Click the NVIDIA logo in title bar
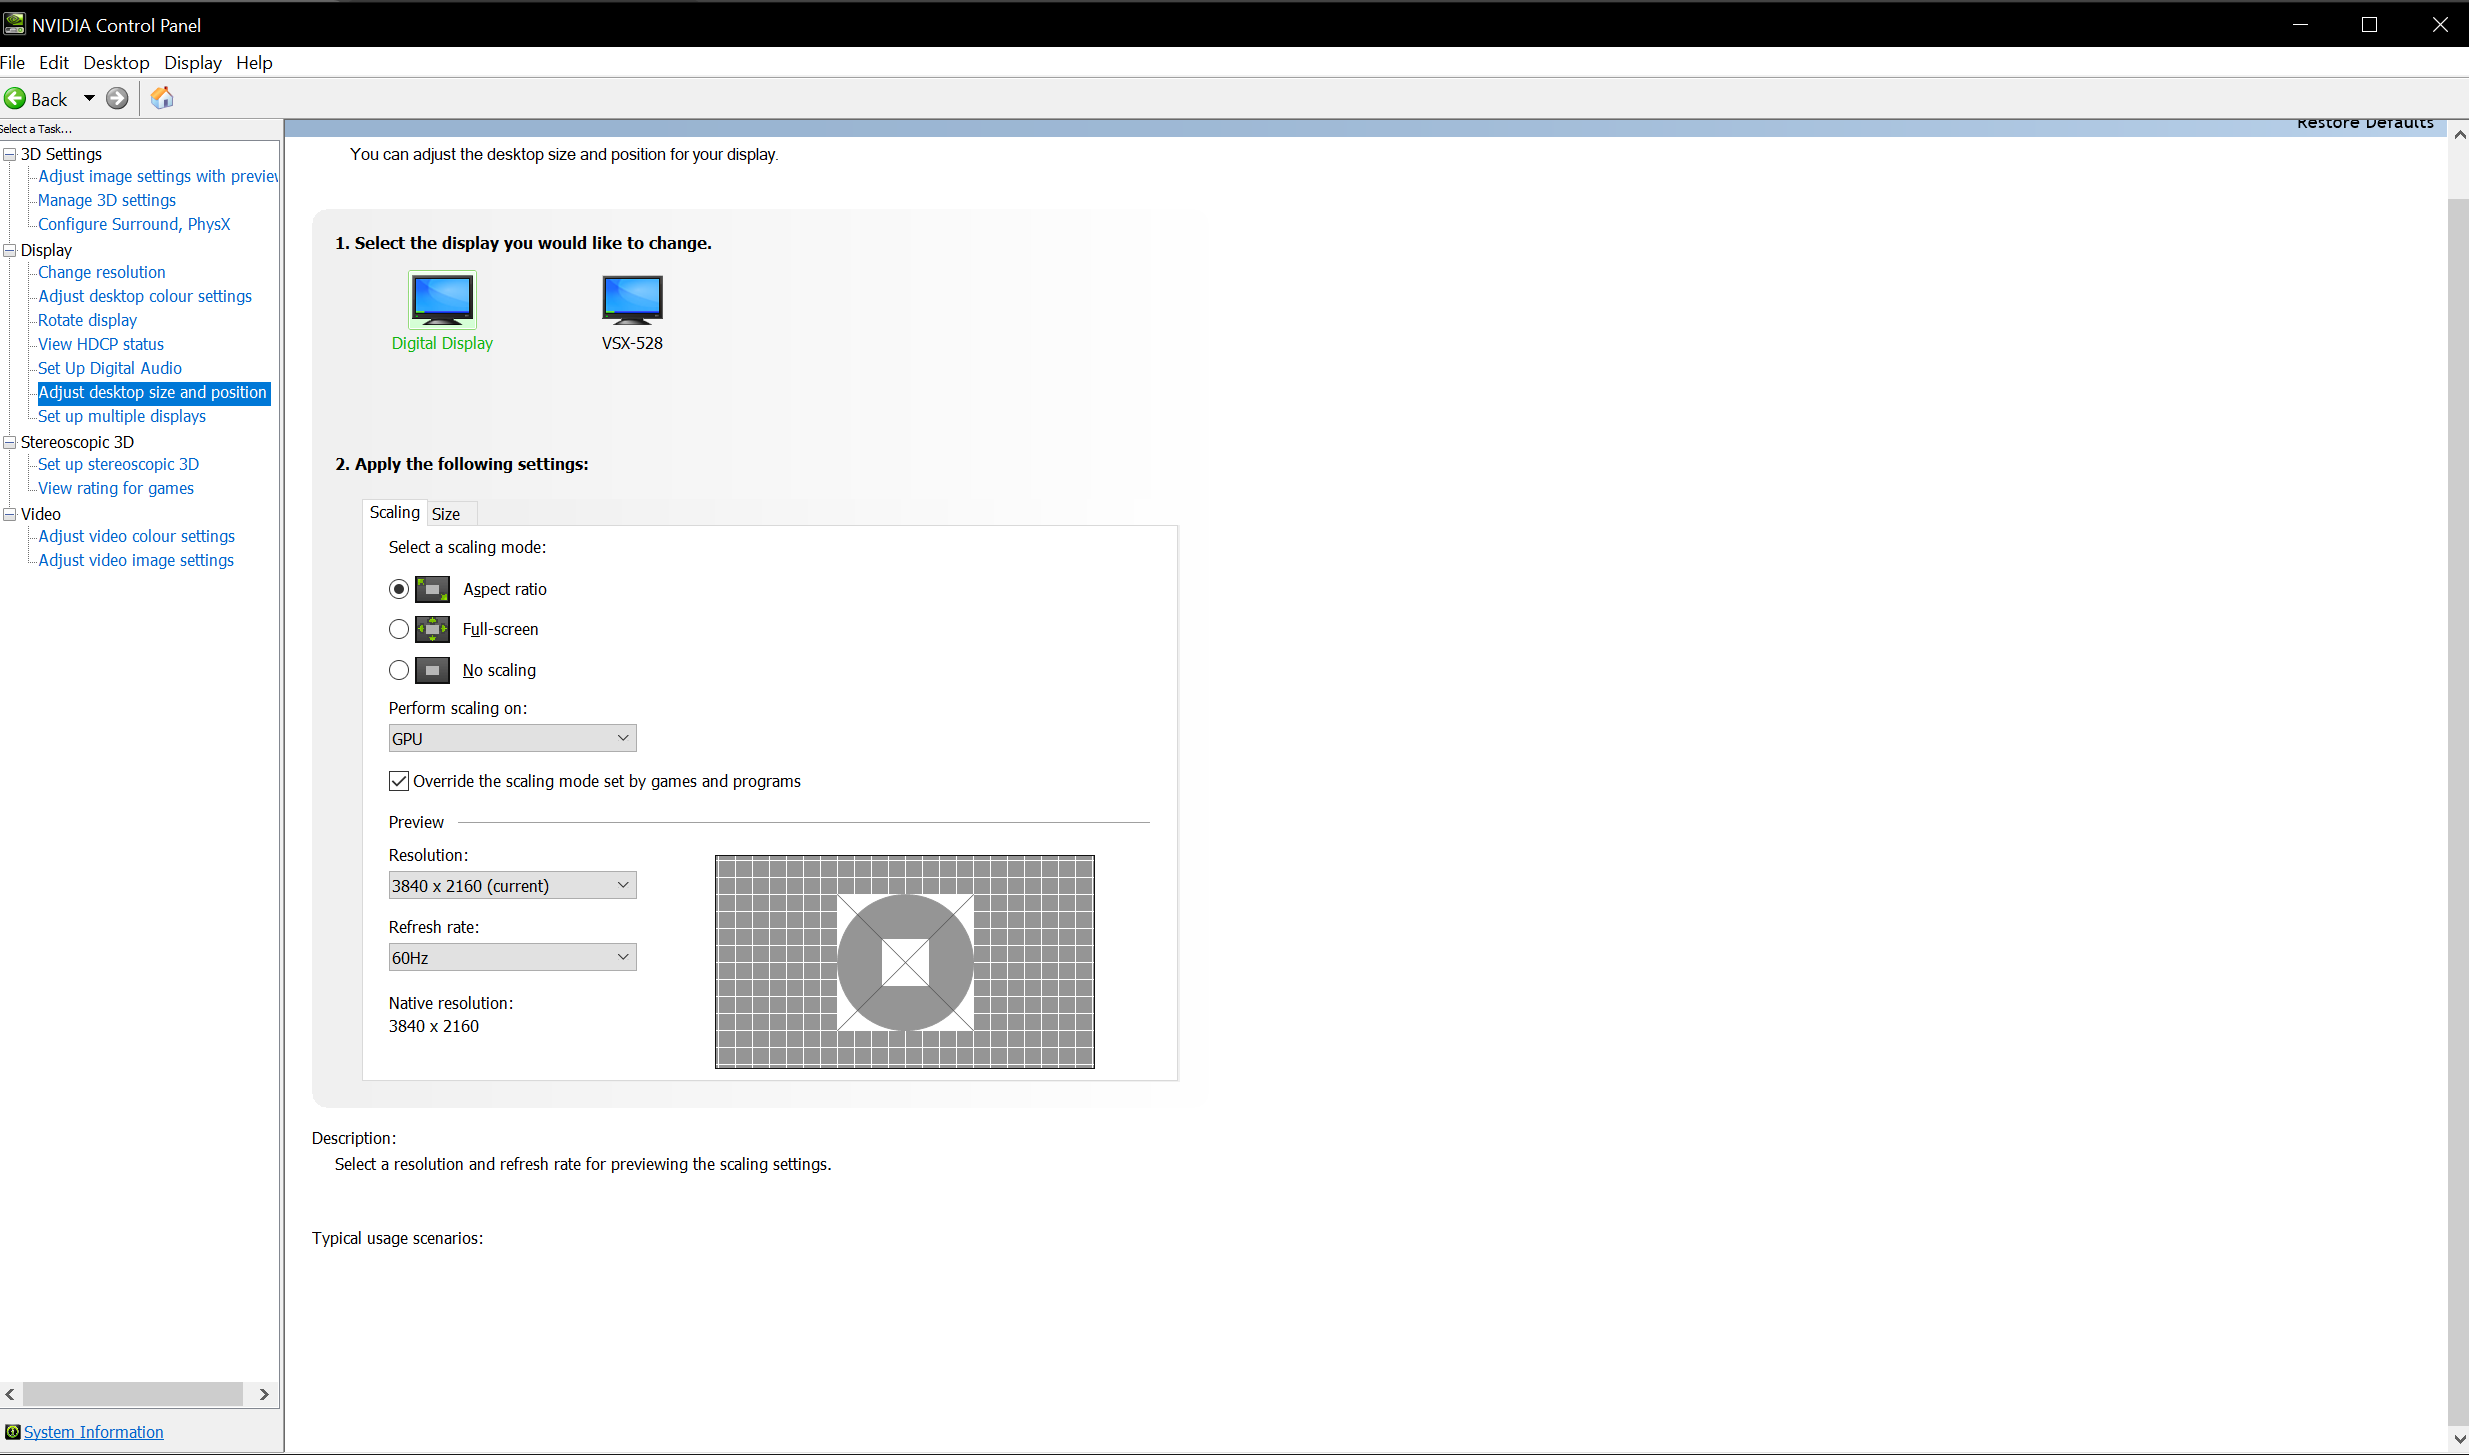The height and width of the screenshot is (1455, 2469). [x=14, y=24]
